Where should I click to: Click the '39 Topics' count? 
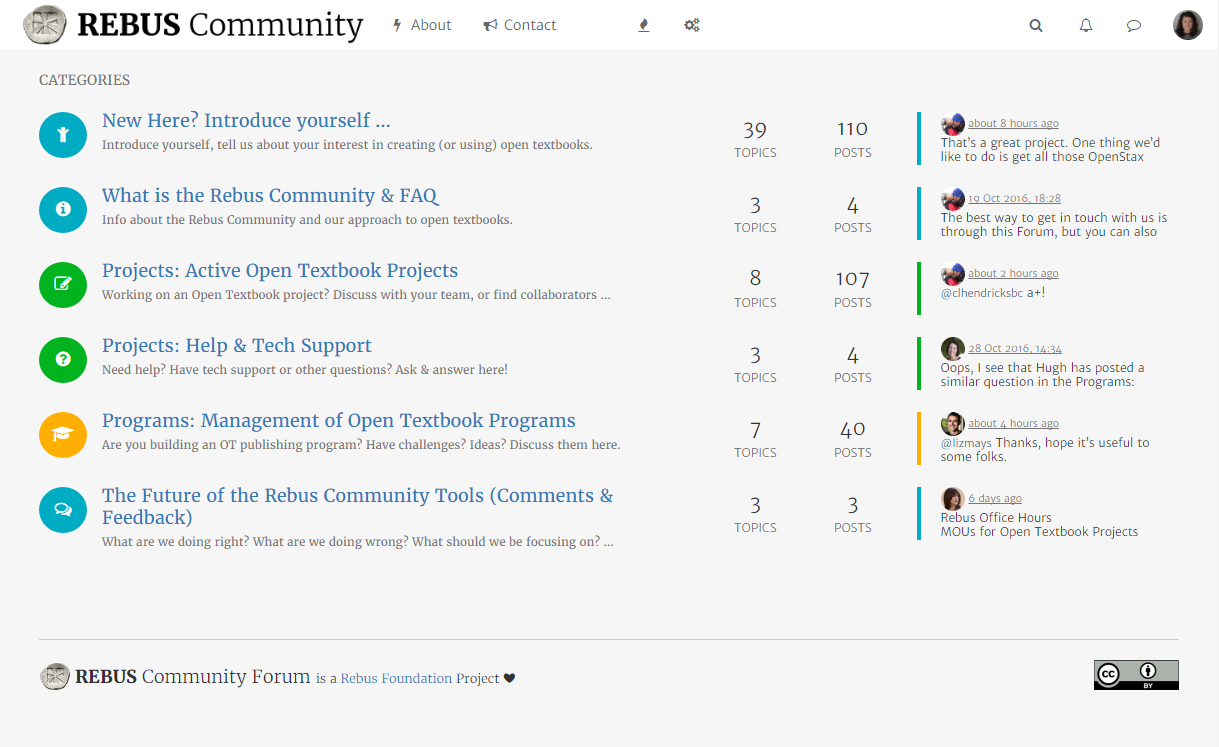pos(755,140)
